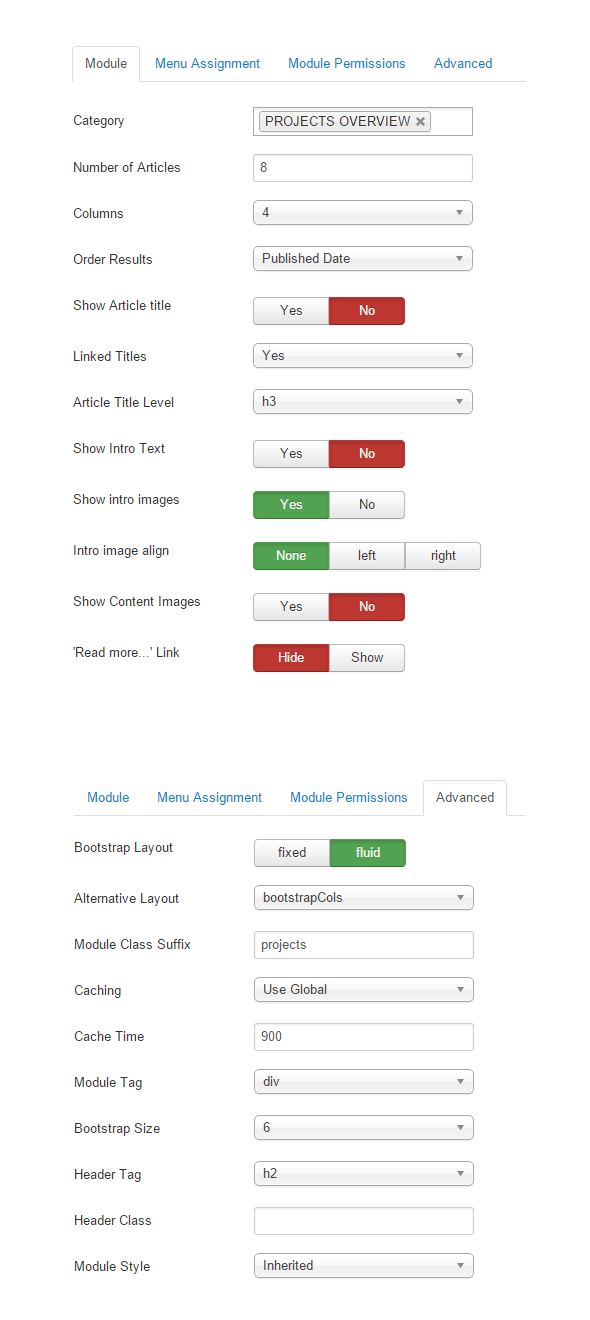Expand the Bootstrap Size dropdown

coord(364,1128)
